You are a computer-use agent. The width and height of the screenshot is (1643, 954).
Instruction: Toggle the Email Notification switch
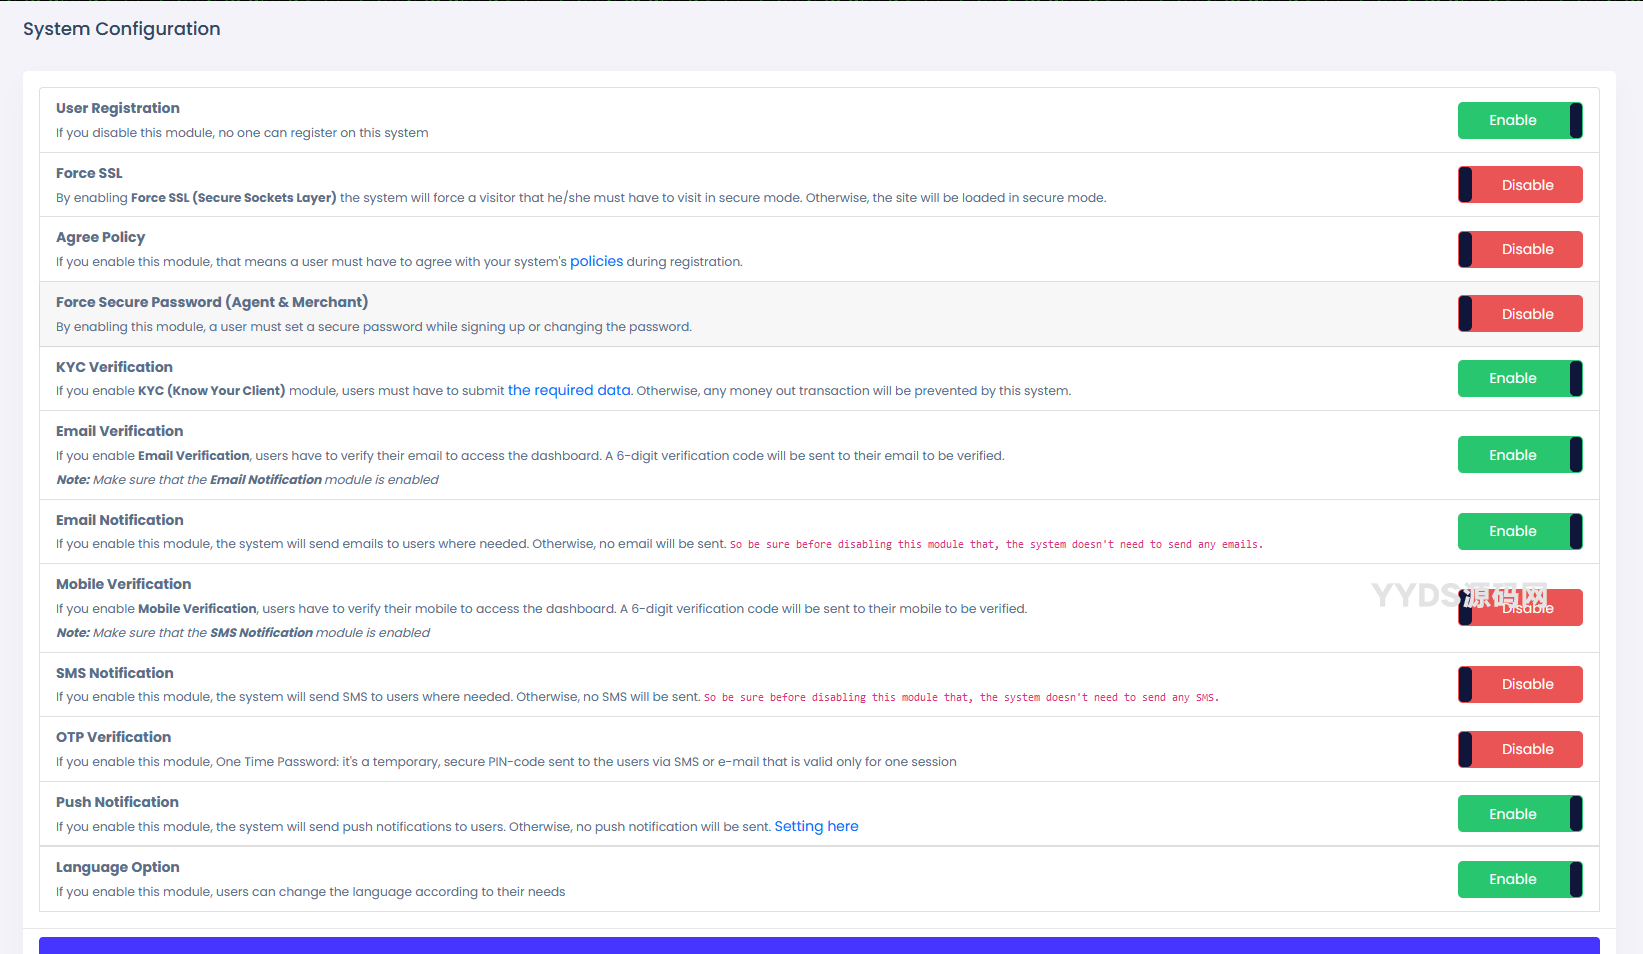[1519, 532]
